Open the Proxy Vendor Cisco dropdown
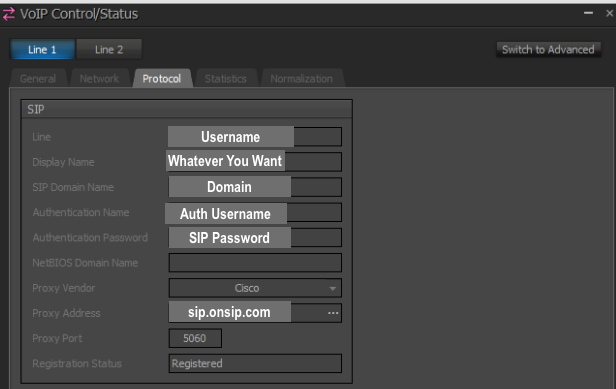 click(x=255, y=288)
